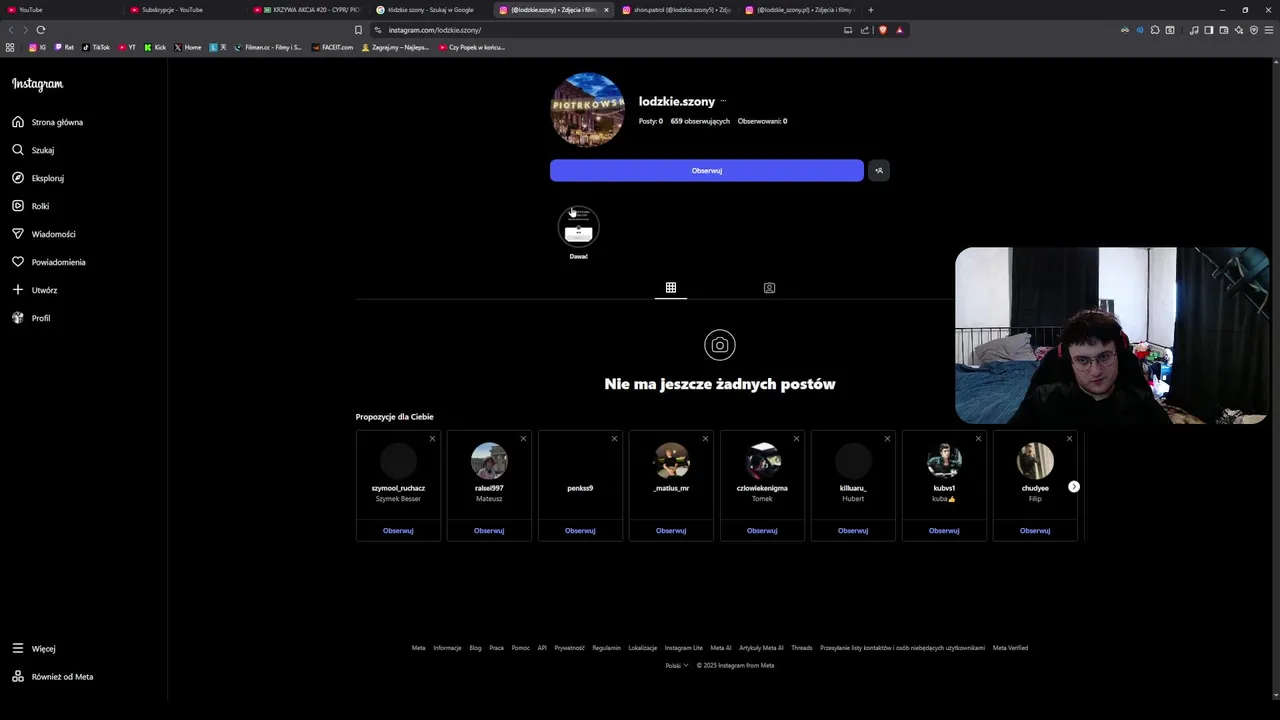This screenshot has height=720, width=1280.
Task: Follow chudyee via Obserwuj
Action: click(1035, 531)
